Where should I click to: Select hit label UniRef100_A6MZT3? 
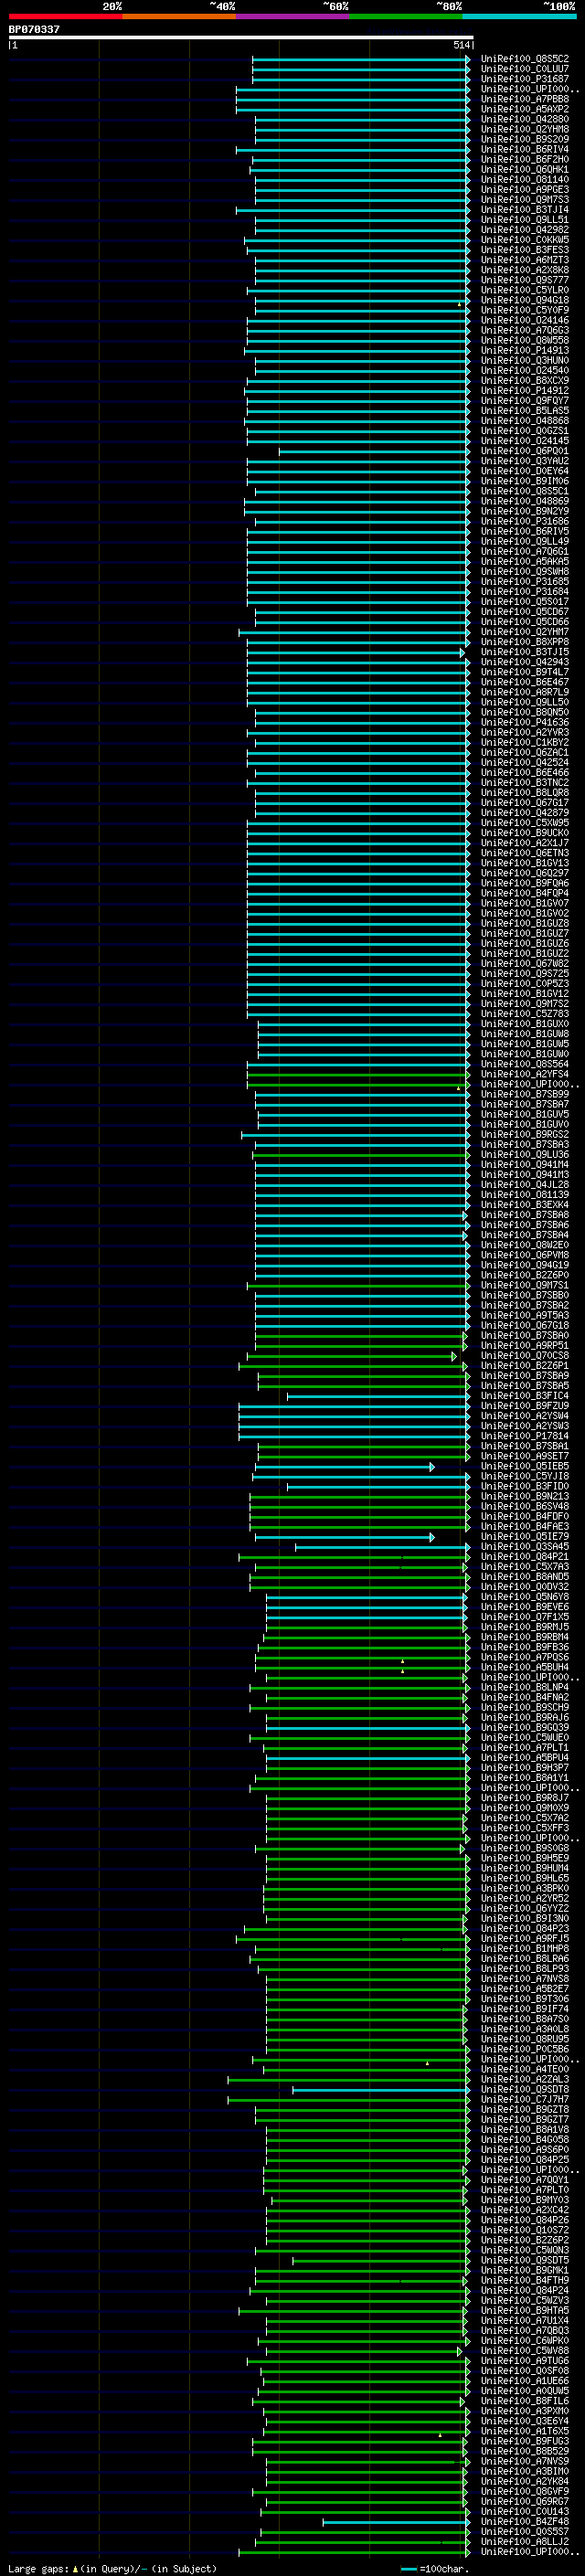[525, 260]
